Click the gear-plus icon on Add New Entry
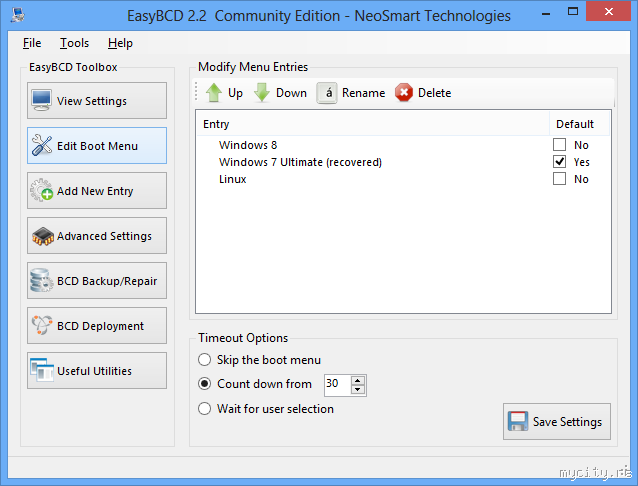638x486 pixels. tap(42, 190)
